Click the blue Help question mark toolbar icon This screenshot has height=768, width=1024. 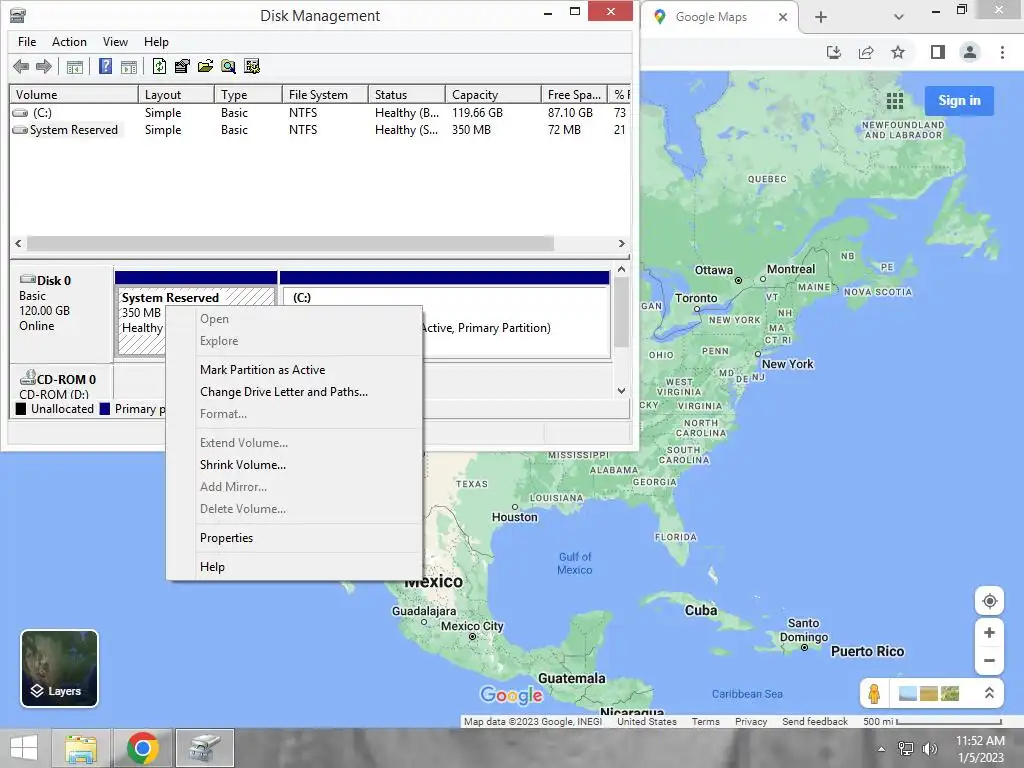pos(105,66)
